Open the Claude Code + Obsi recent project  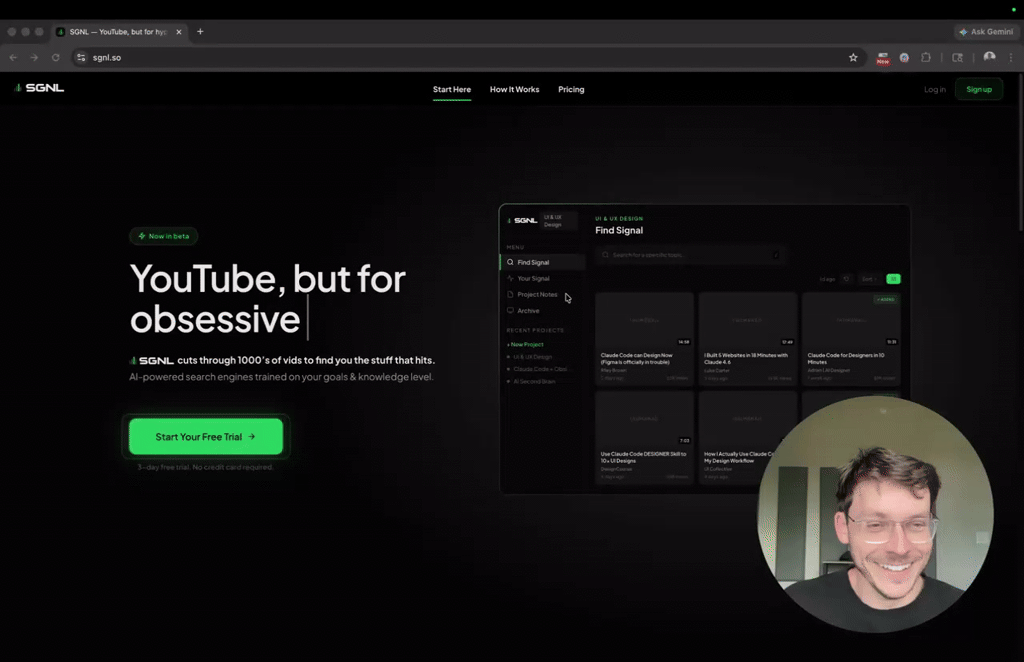pos(538,369)
